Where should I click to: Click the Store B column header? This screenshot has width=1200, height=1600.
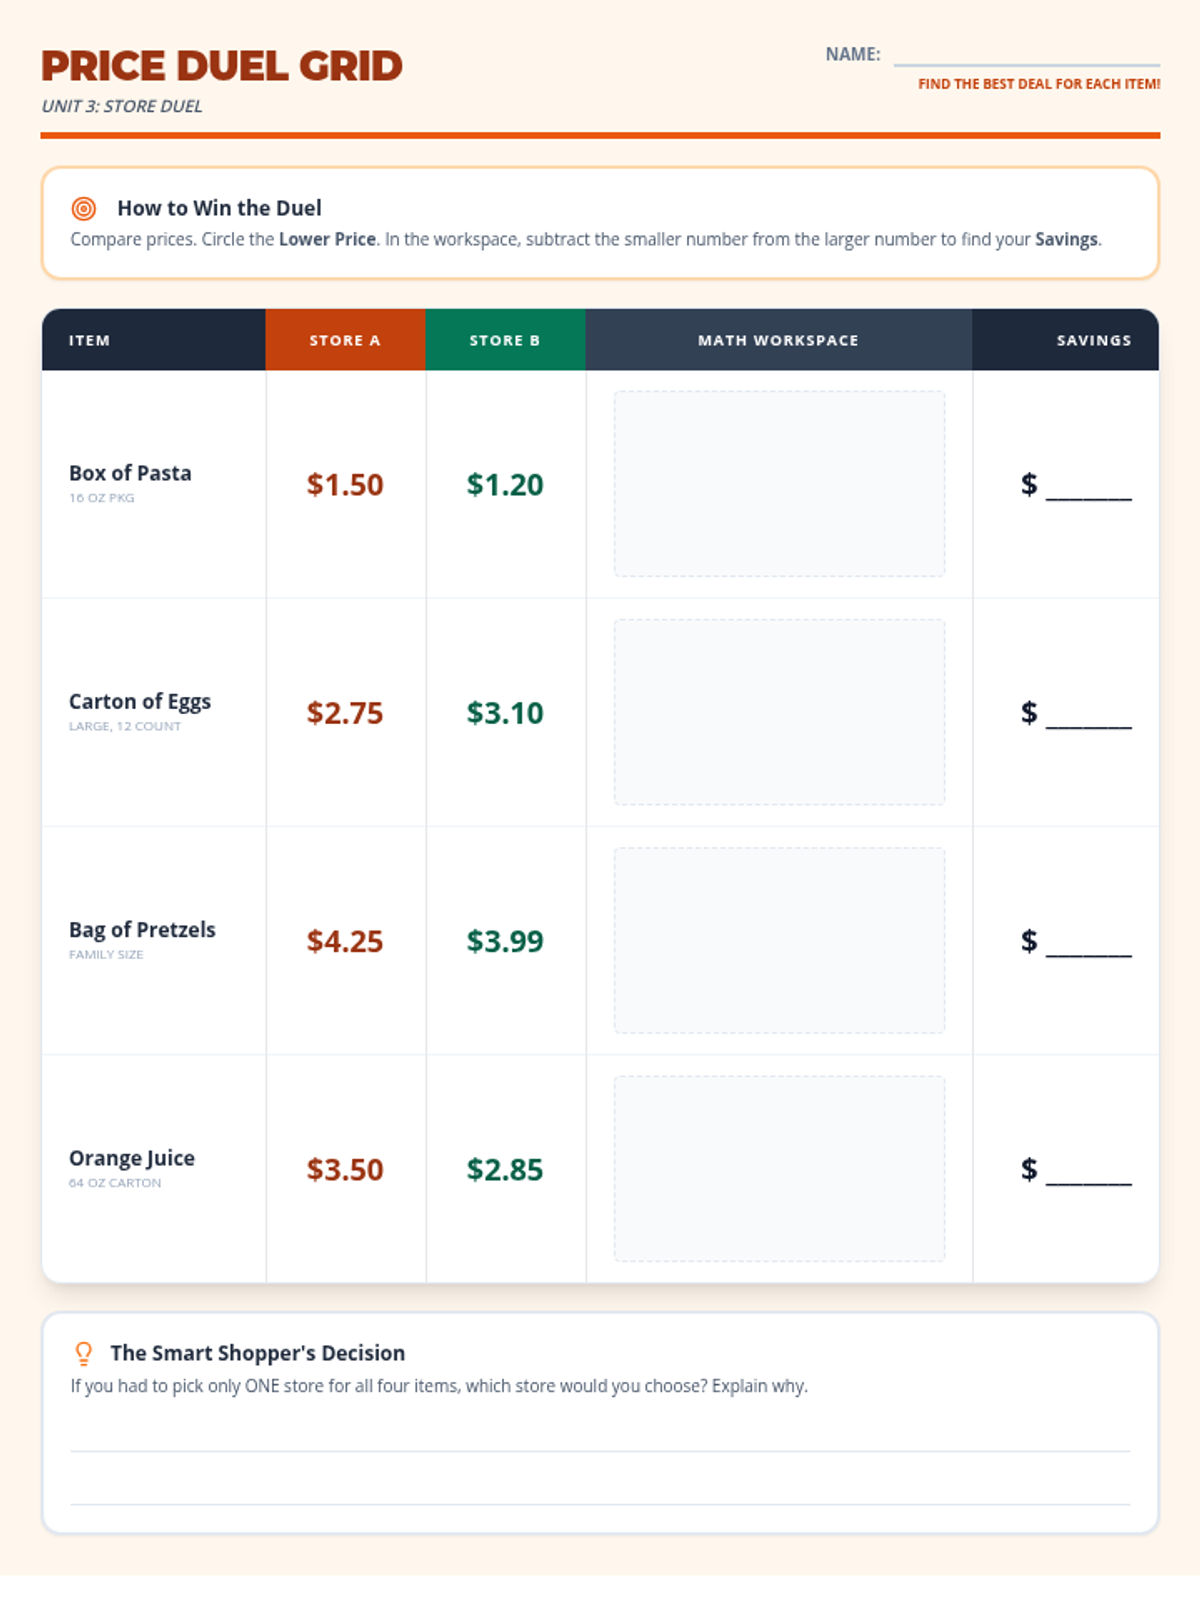tap(505, 340)
